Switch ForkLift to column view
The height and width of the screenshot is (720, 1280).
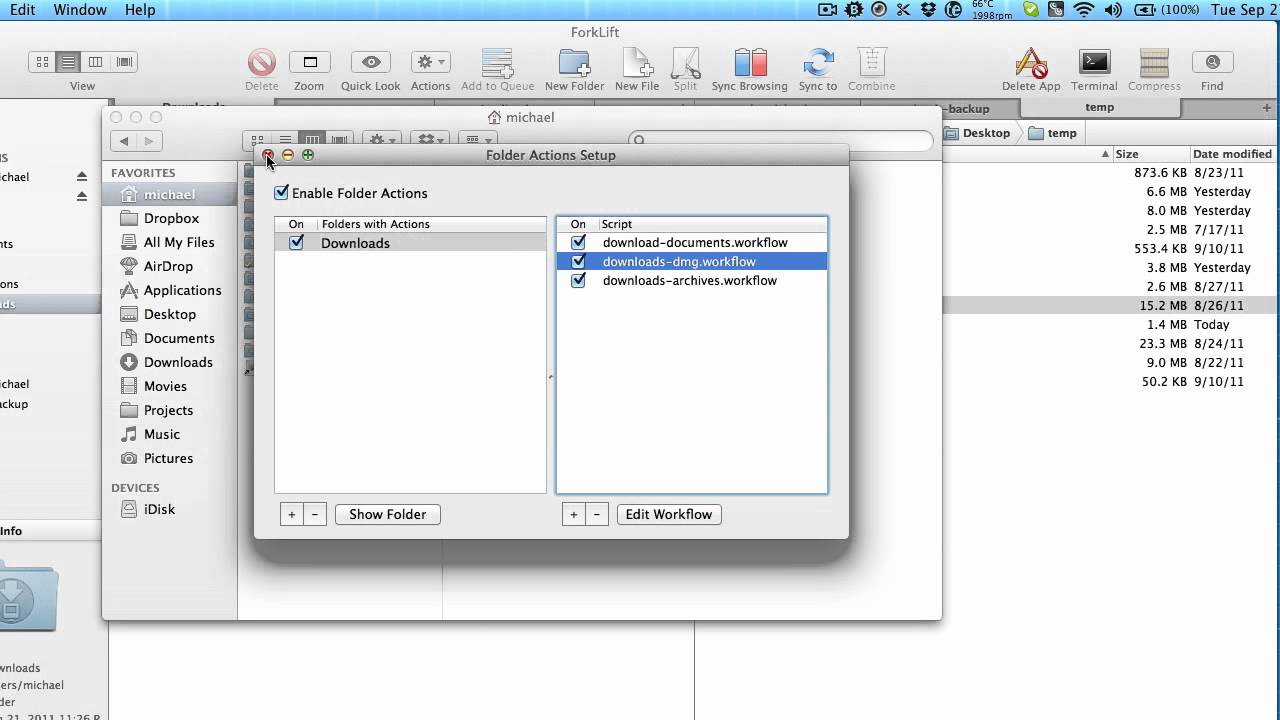[x=96, y=62]
